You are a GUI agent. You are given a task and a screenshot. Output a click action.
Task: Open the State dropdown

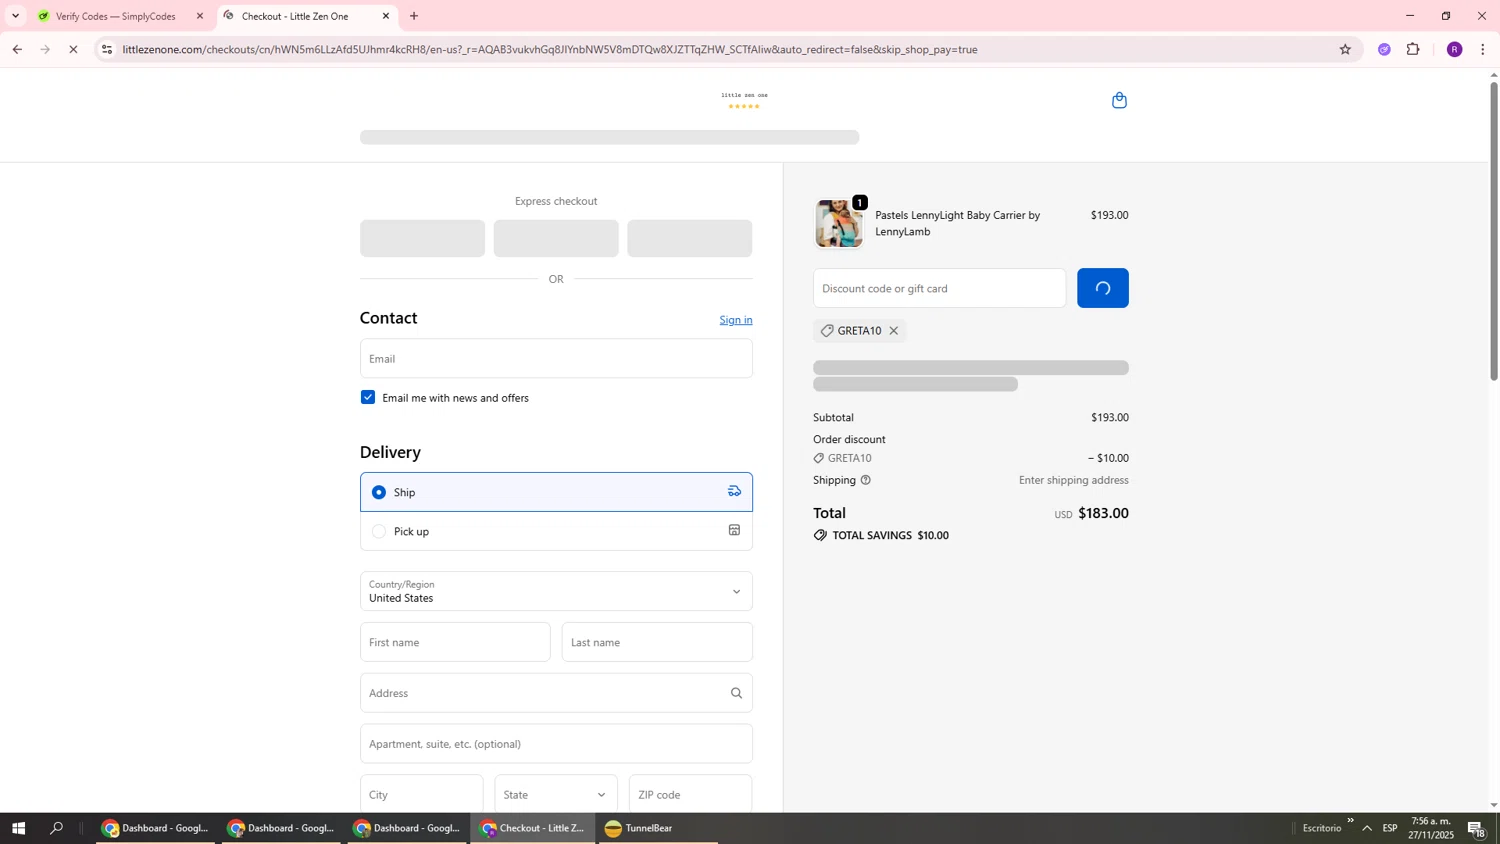(556, 794)
